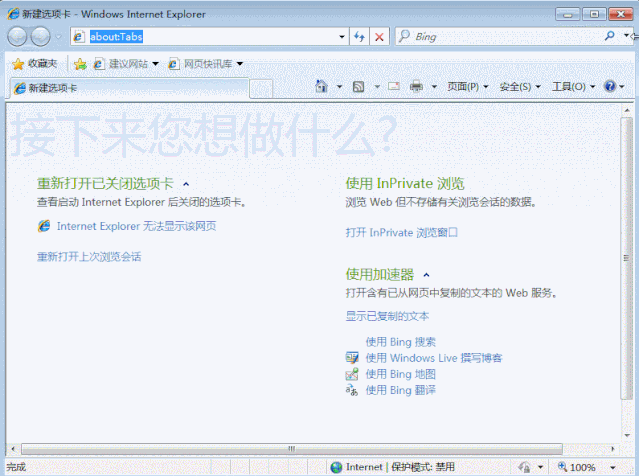
Task: Click the read mail envelope icon
Action: coord(394,86)
